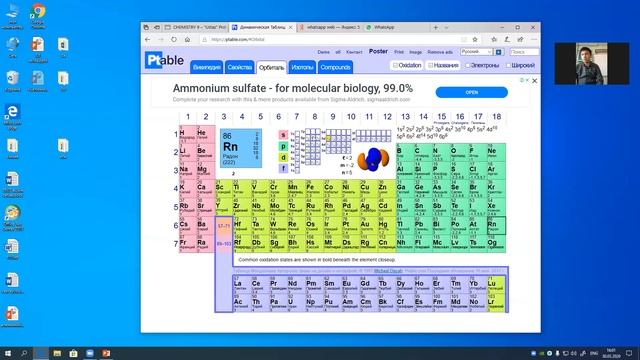Image resolution: width=640 pixels, height=360 pixels.
Task: Open the Русский language dropdown
Action: tap(476, 52)
